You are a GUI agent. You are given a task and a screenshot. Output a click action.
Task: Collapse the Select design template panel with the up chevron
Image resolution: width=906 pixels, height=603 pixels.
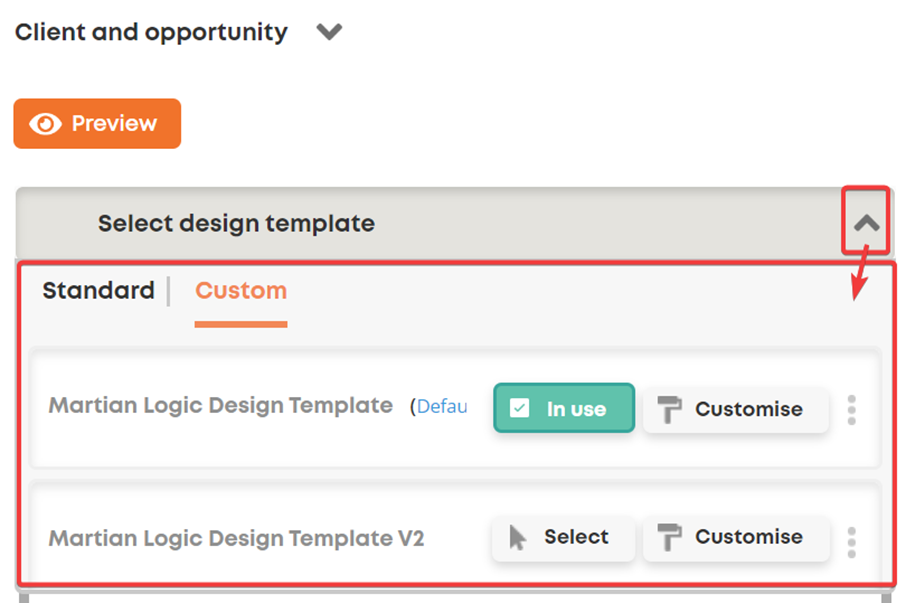pos(866,222)
